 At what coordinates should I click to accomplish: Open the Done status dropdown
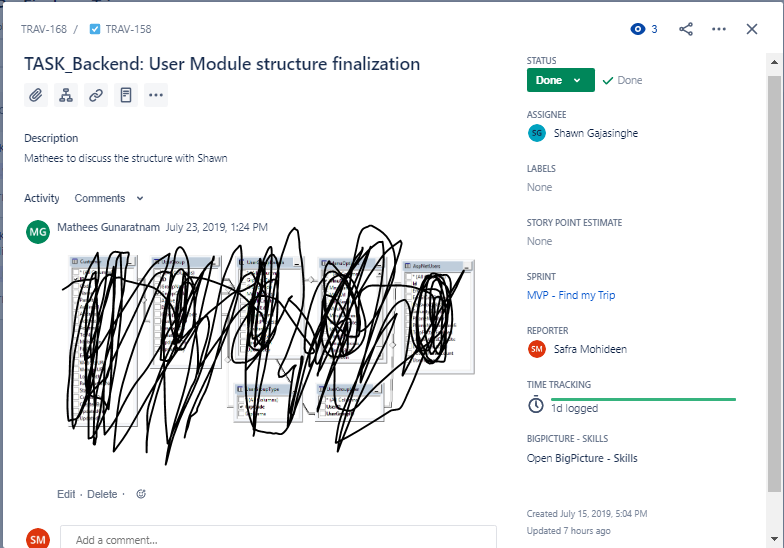(560, 80)
